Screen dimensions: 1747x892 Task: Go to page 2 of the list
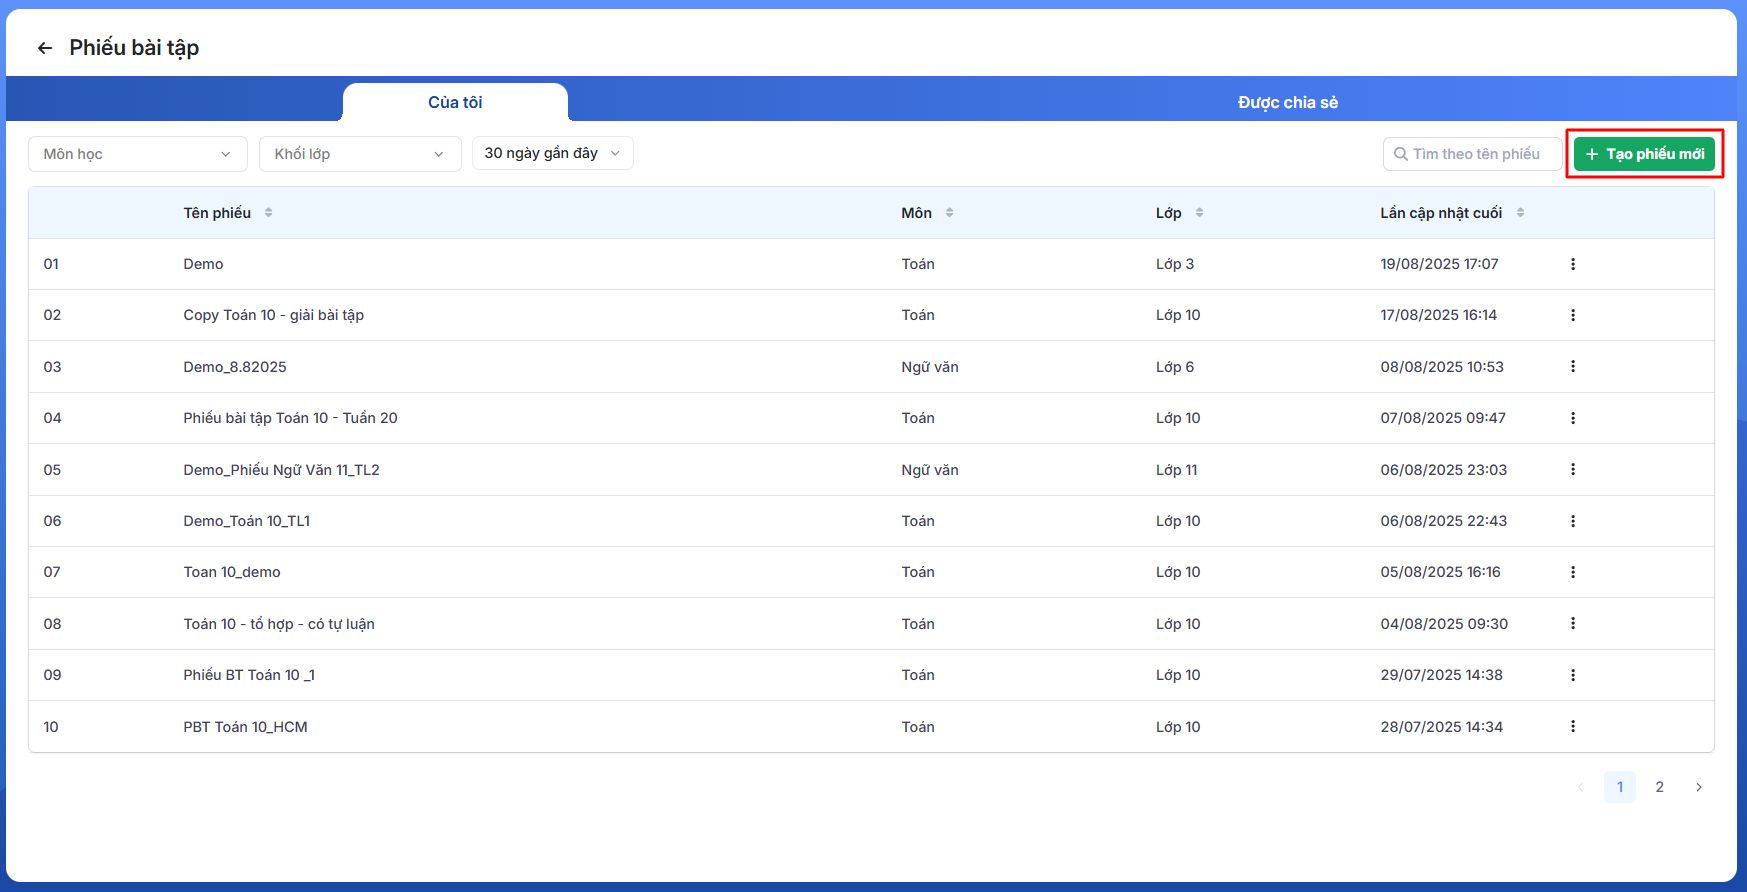click(x=1659, y=787)
